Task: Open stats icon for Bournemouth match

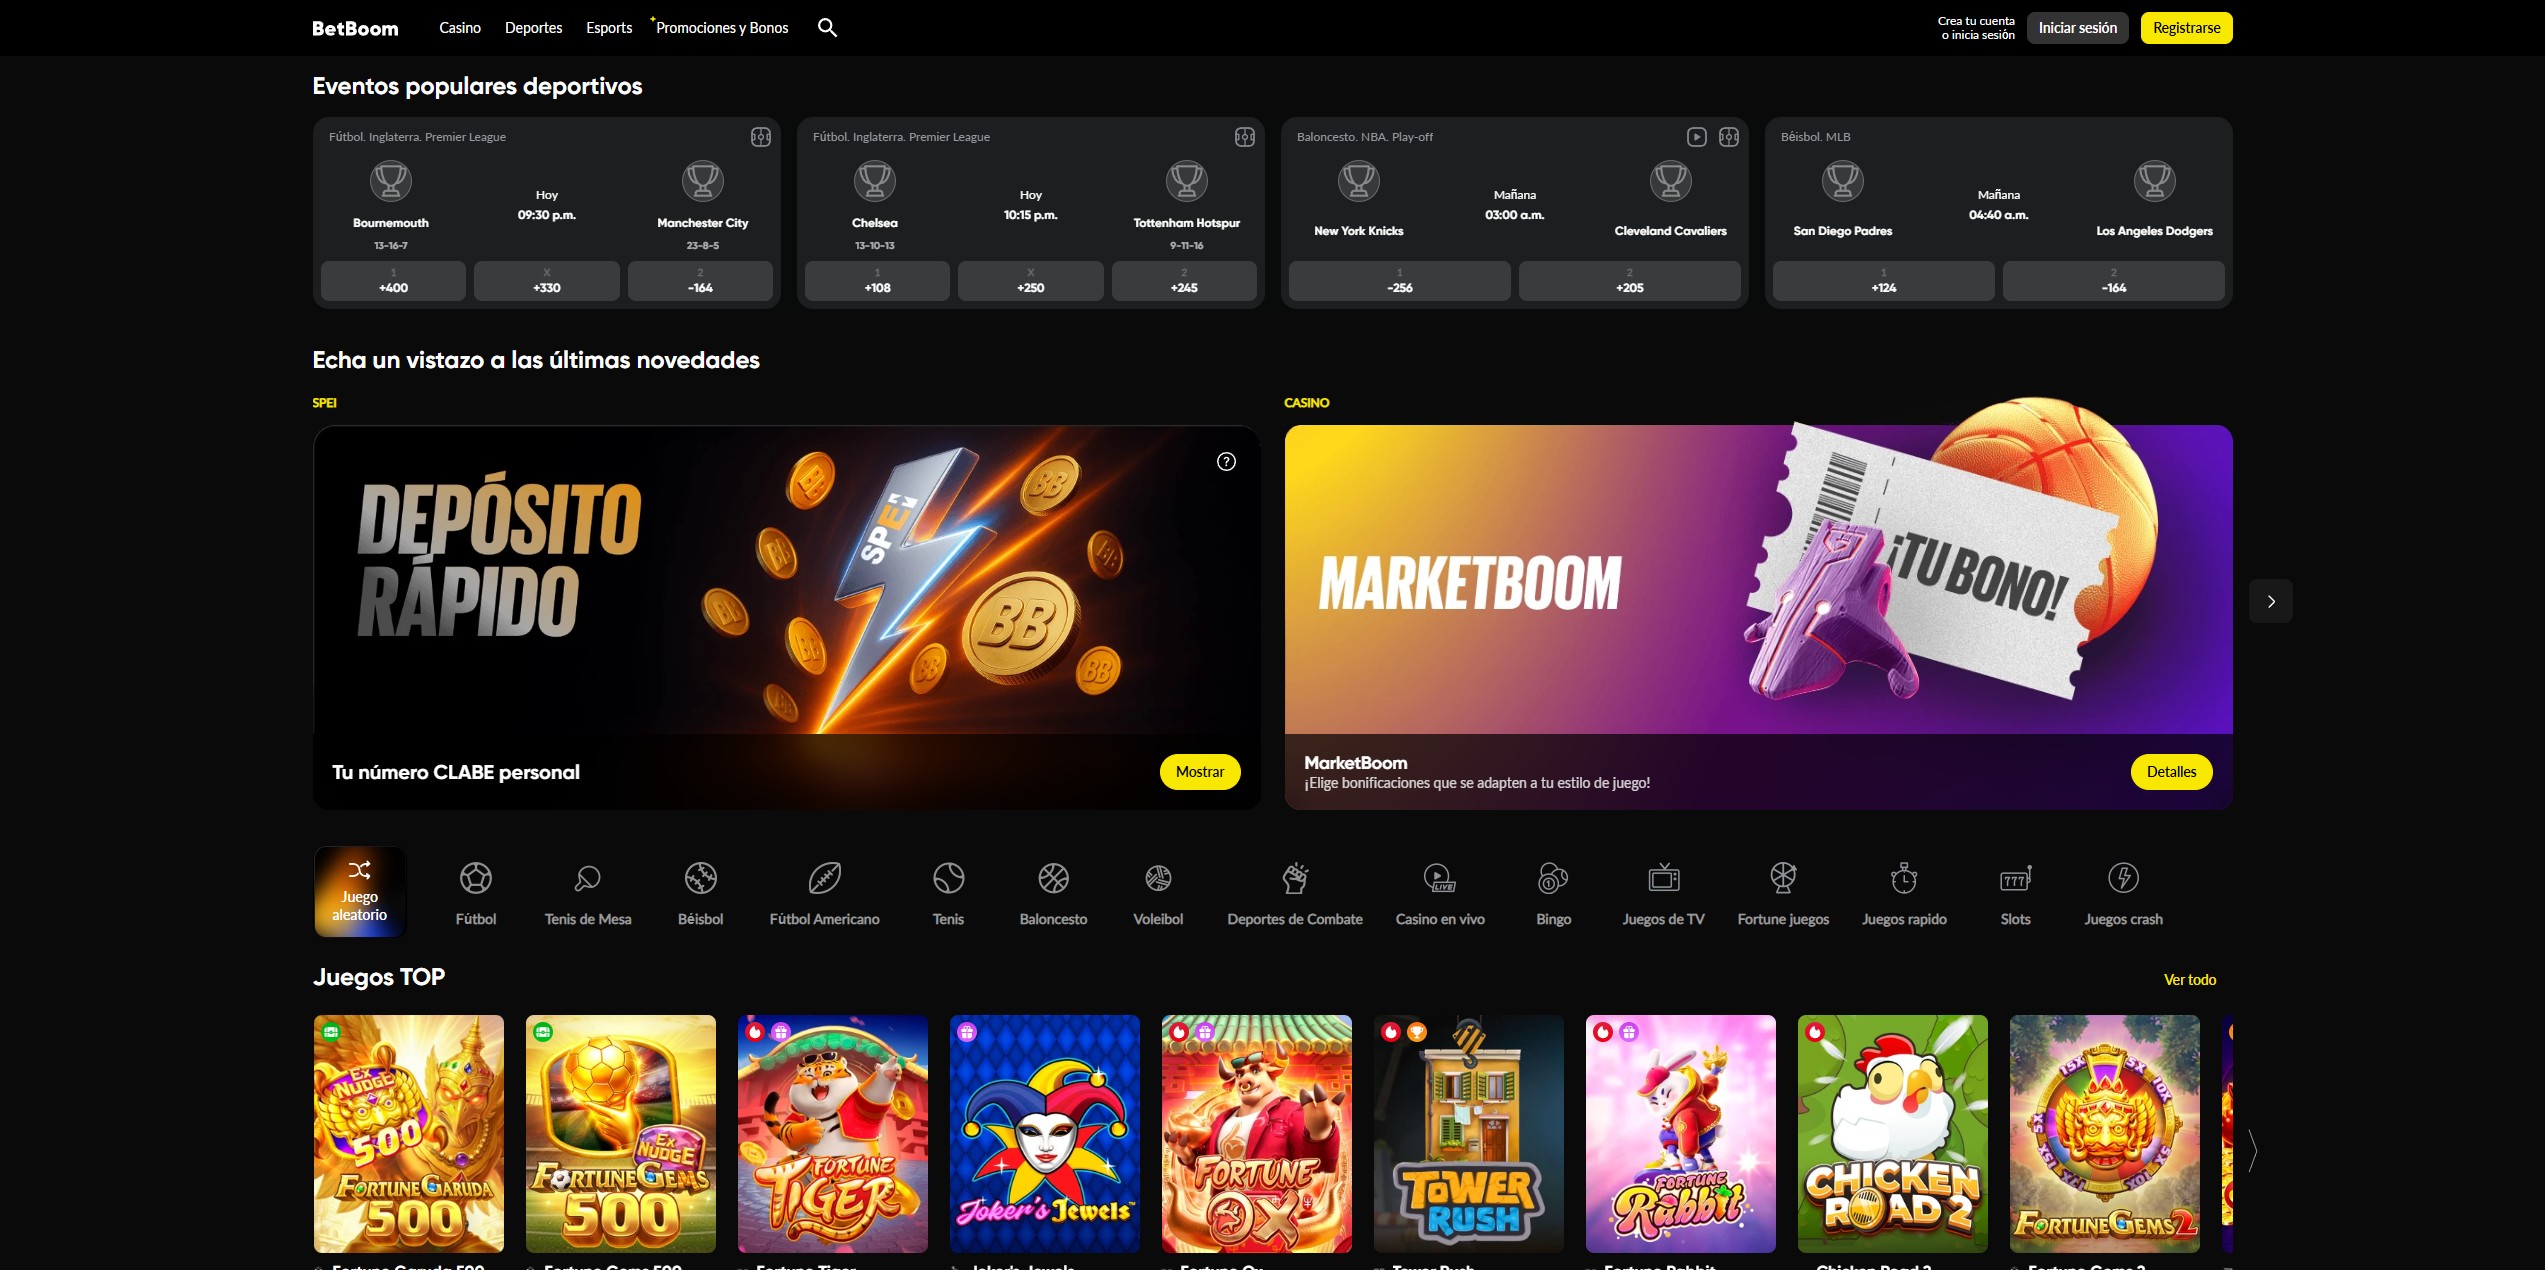Action: coord(761,137)
